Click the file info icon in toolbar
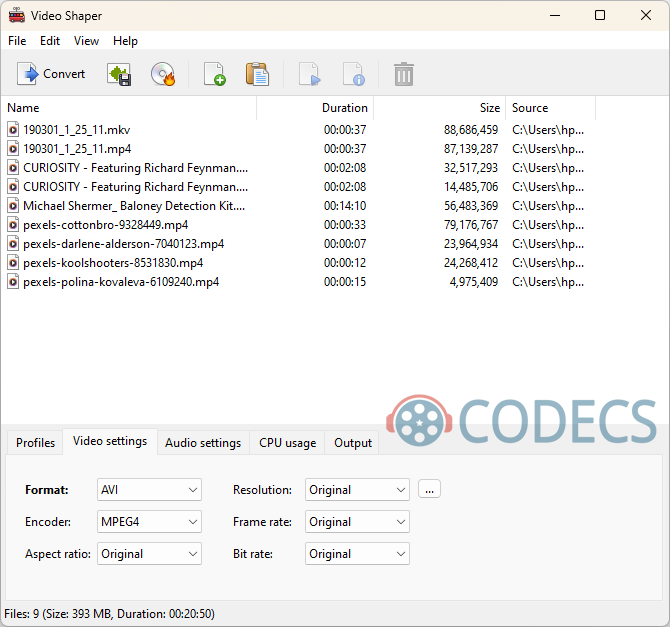This screenshot has height=627, width=670. pyautogui.click(x=354, y=74)
